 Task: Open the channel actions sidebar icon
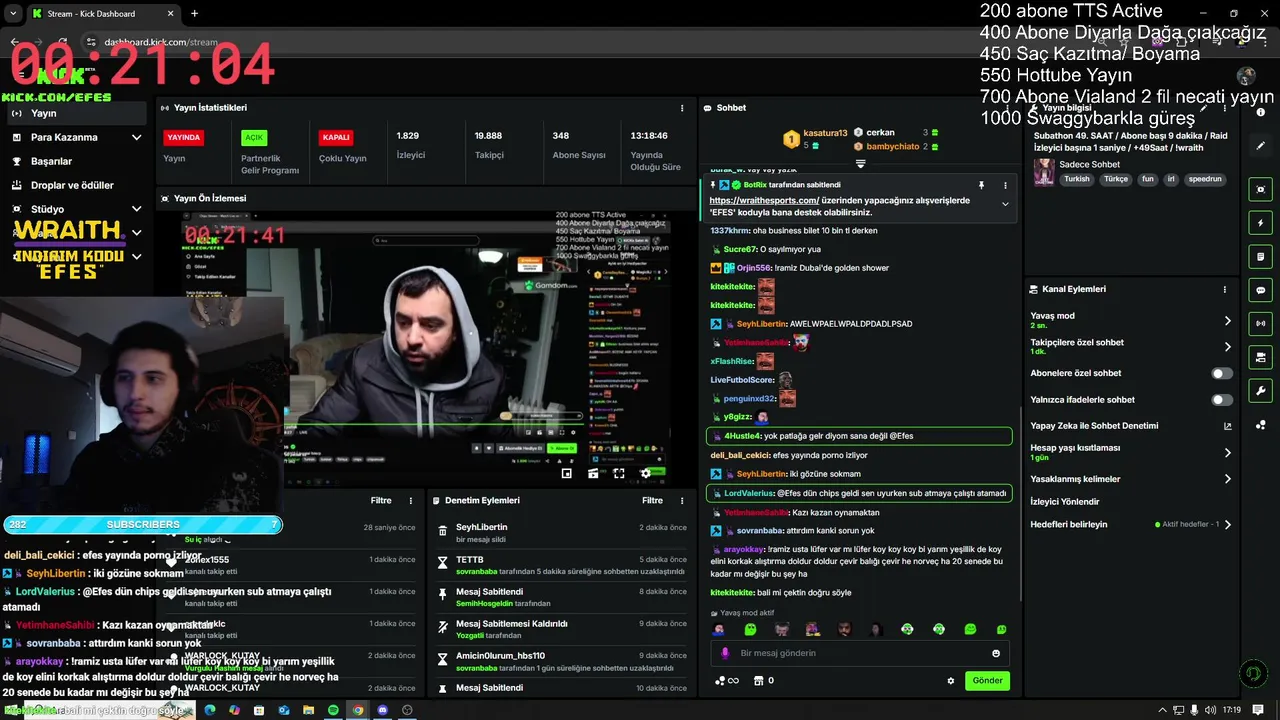tap(1260, 357)
